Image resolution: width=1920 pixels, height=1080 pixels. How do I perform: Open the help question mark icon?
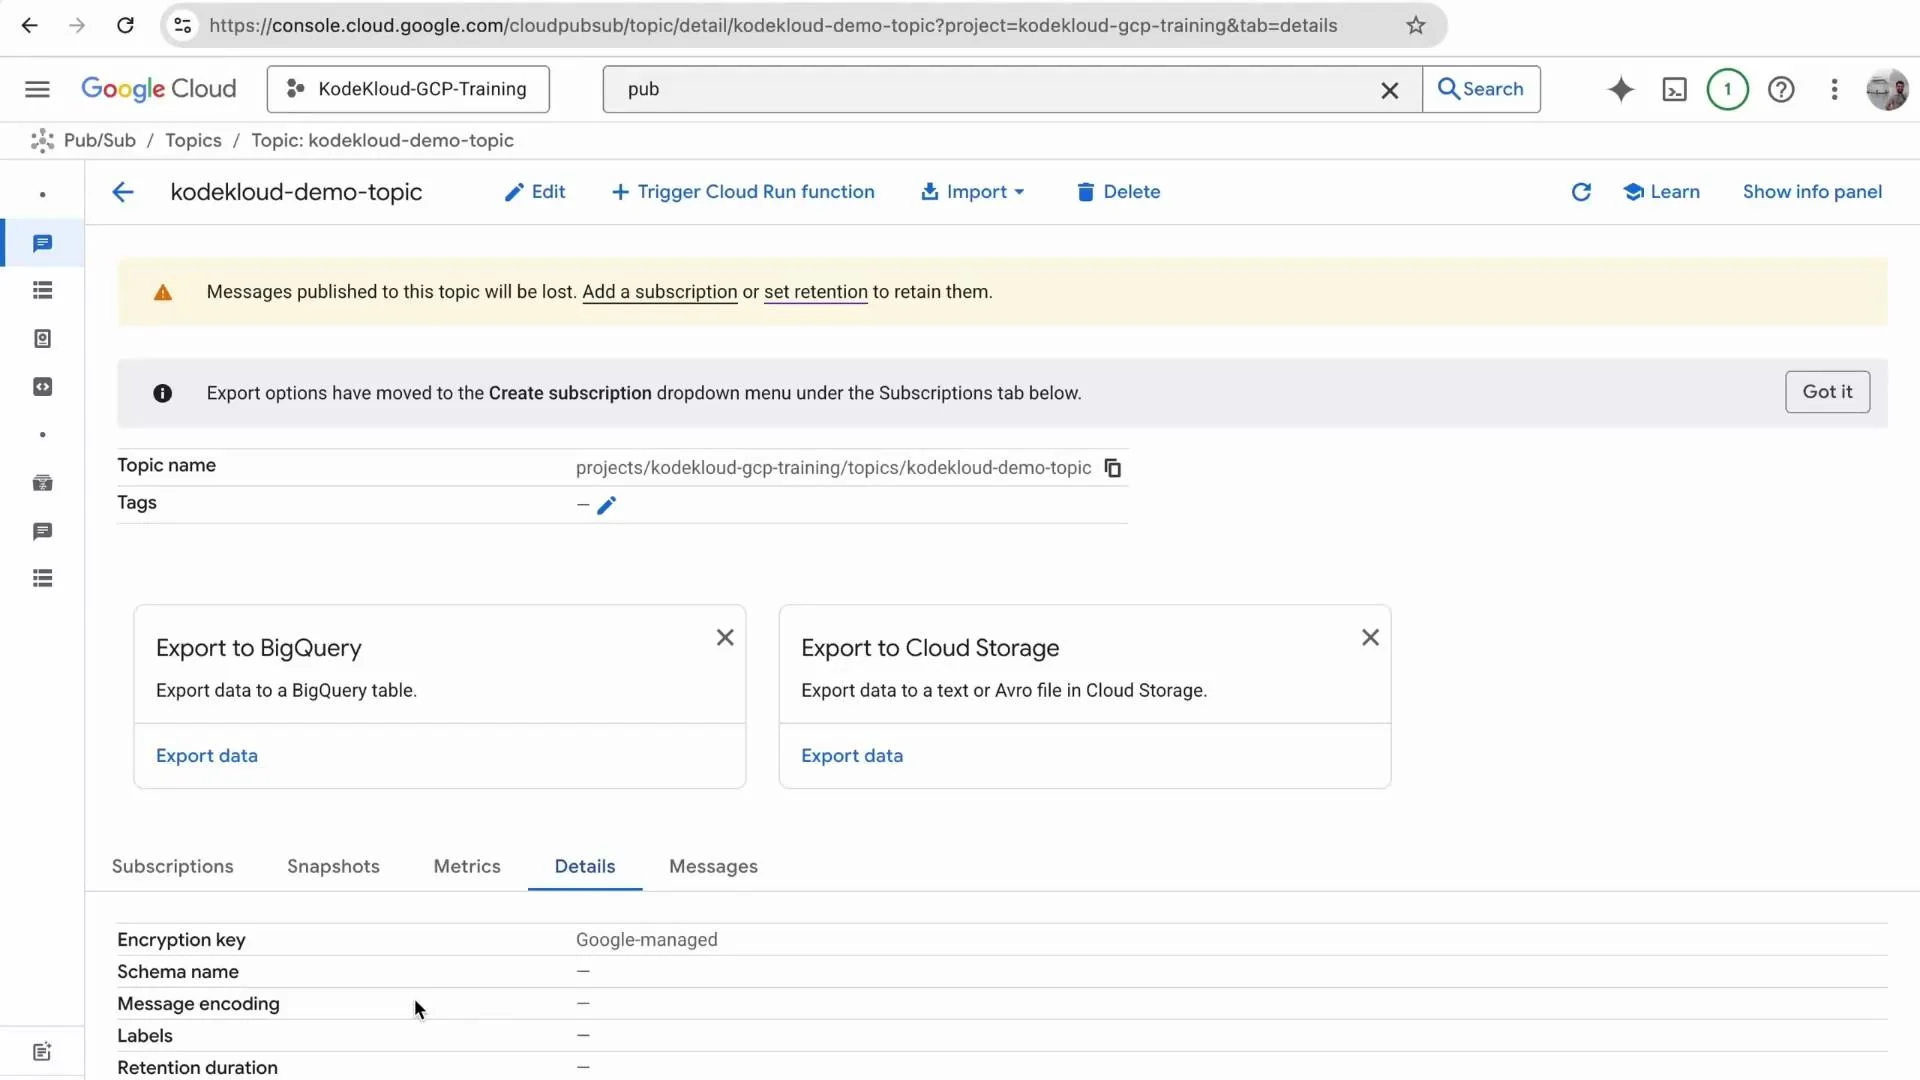tap(1780, 90)
